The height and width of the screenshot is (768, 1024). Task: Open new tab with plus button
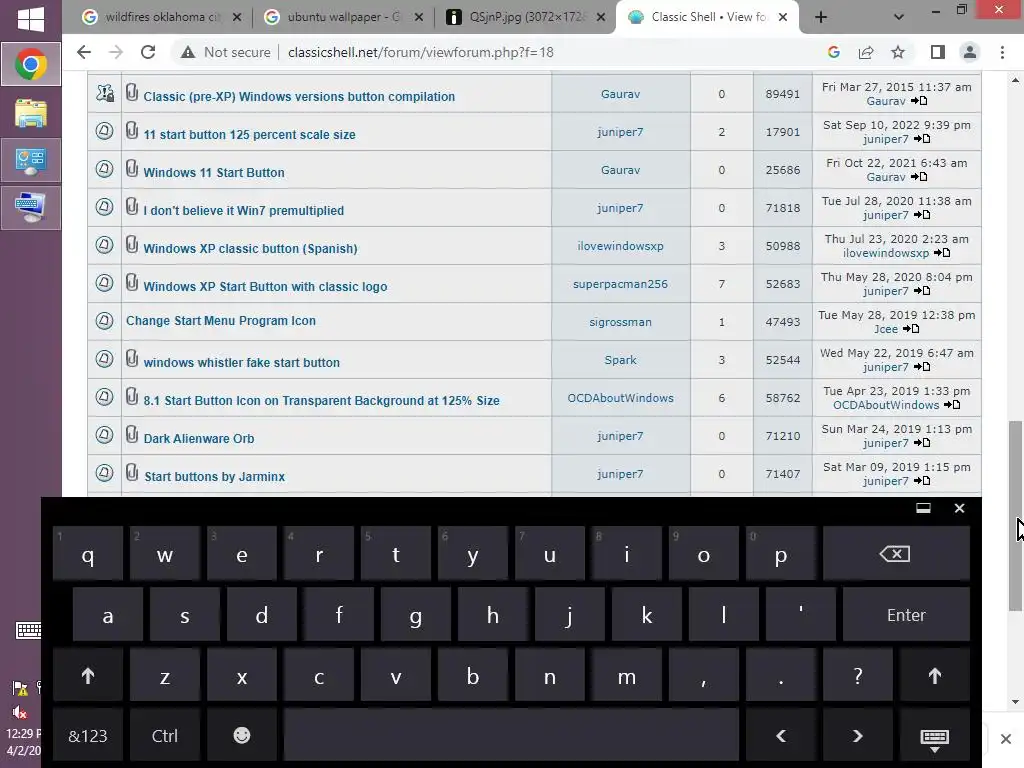821,18
